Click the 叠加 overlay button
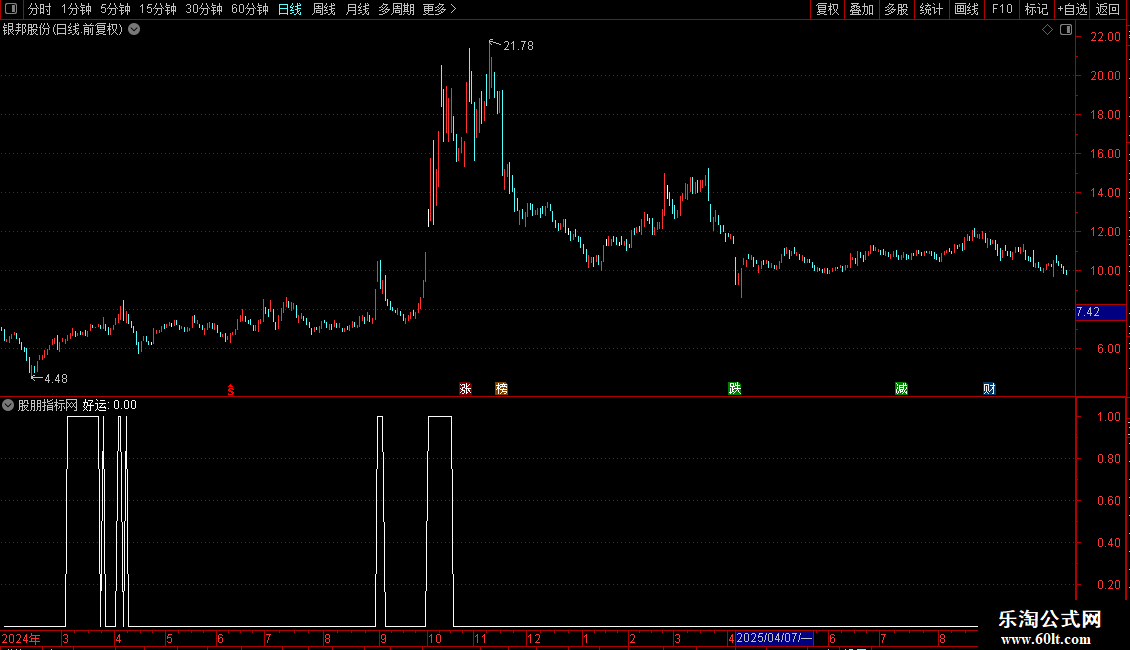 coord(861,9)
